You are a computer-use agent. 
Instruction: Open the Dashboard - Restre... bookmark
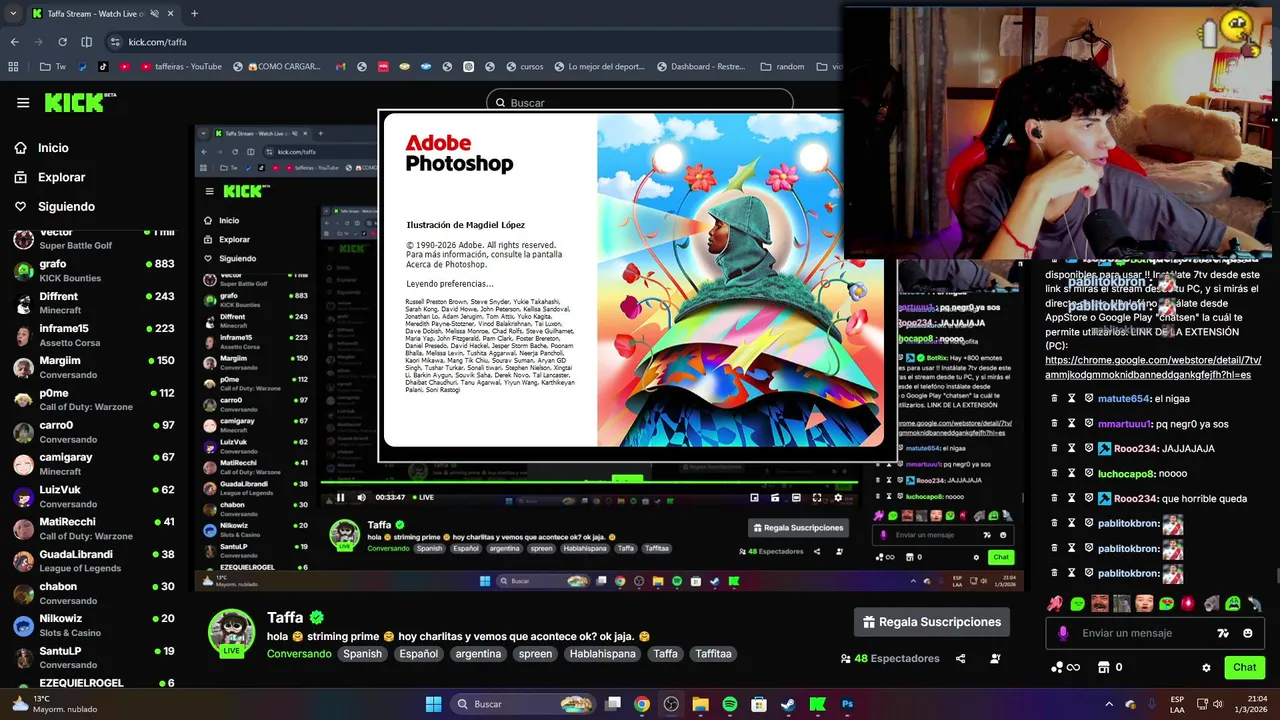[x=700, y=67]
